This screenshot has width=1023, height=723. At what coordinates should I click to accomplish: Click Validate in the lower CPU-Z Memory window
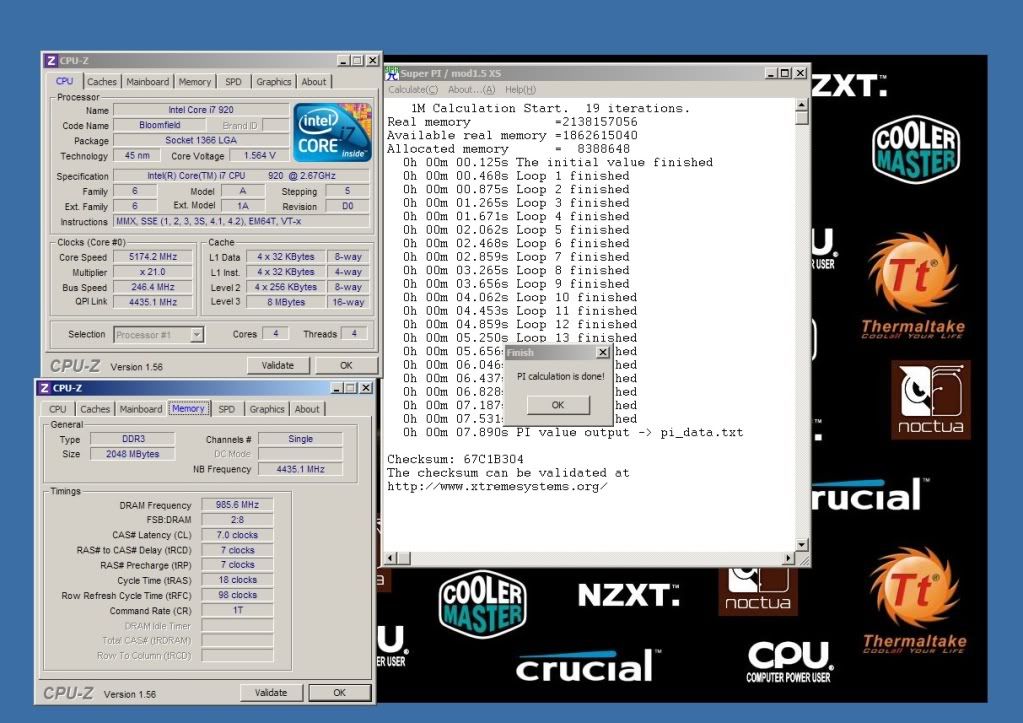click(x=271, y=692)
